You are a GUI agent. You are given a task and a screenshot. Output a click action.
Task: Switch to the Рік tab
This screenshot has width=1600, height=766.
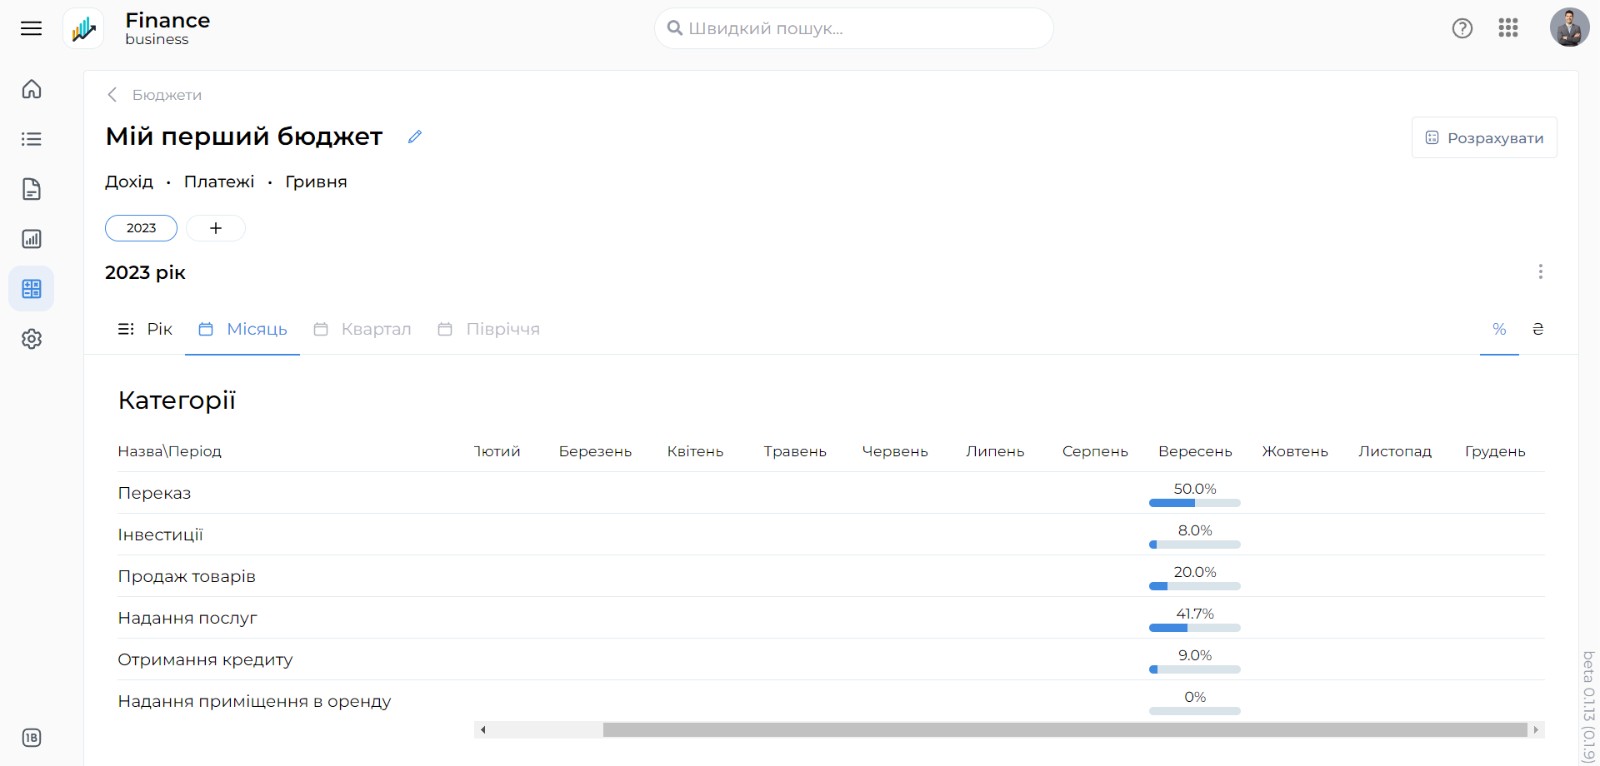point(146,329)
